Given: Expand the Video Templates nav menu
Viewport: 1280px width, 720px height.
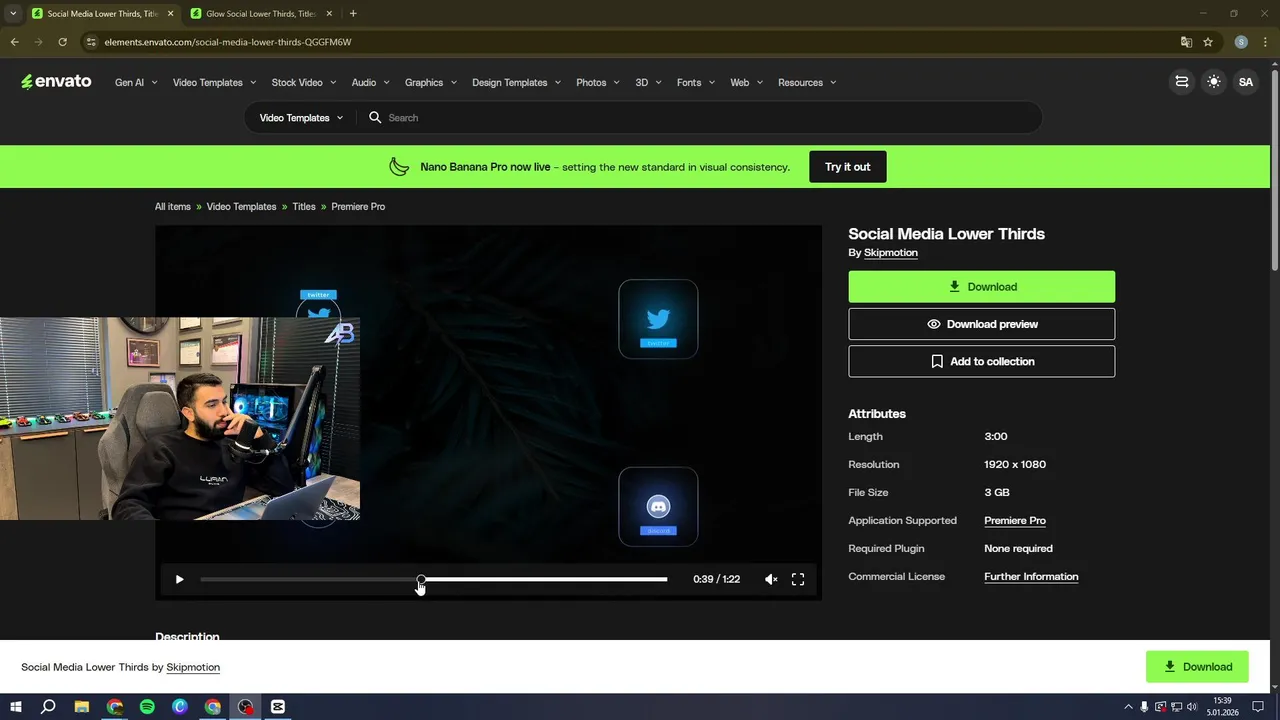Looking at the screenshot, I should 214,82.
